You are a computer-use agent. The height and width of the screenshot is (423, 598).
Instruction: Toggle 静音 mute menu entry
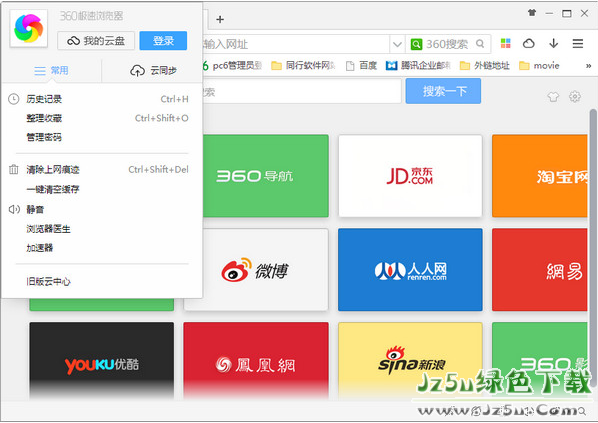(101, 209)
